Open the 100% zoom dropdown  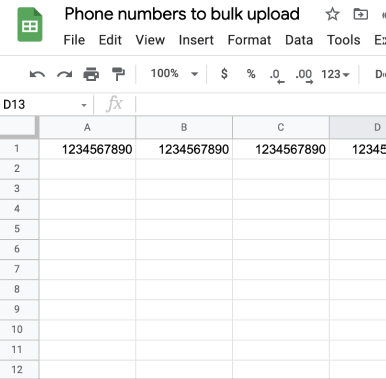[x=174, y=73]
